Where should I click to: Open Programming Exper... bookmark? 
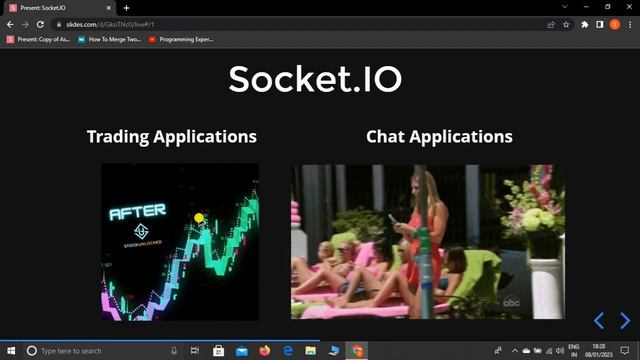(181, 40)
